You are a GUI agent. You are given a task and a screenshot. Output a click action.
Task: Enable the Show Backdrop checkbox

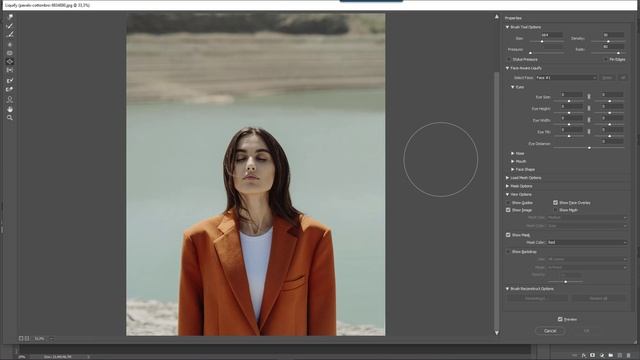[x=508, y=252]
